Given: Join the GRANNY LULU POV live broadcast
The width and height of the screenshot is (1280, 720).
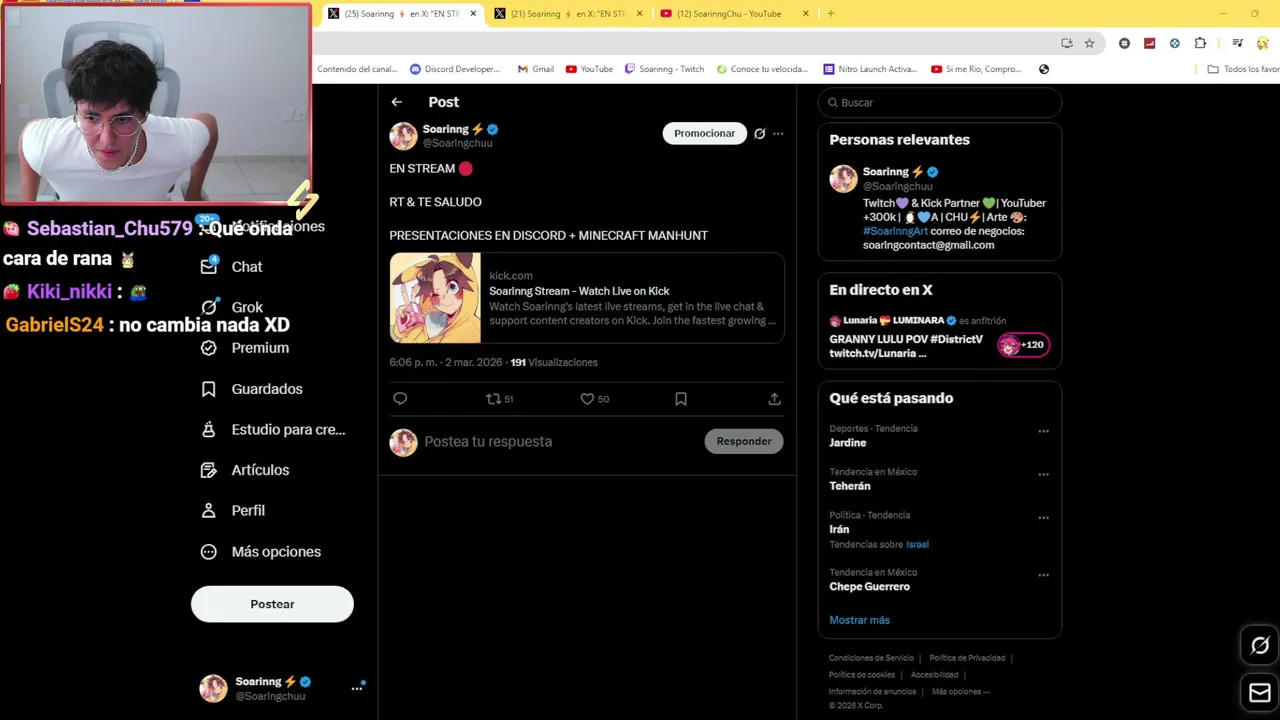Looking at the screenshot, I should point(906,346).
